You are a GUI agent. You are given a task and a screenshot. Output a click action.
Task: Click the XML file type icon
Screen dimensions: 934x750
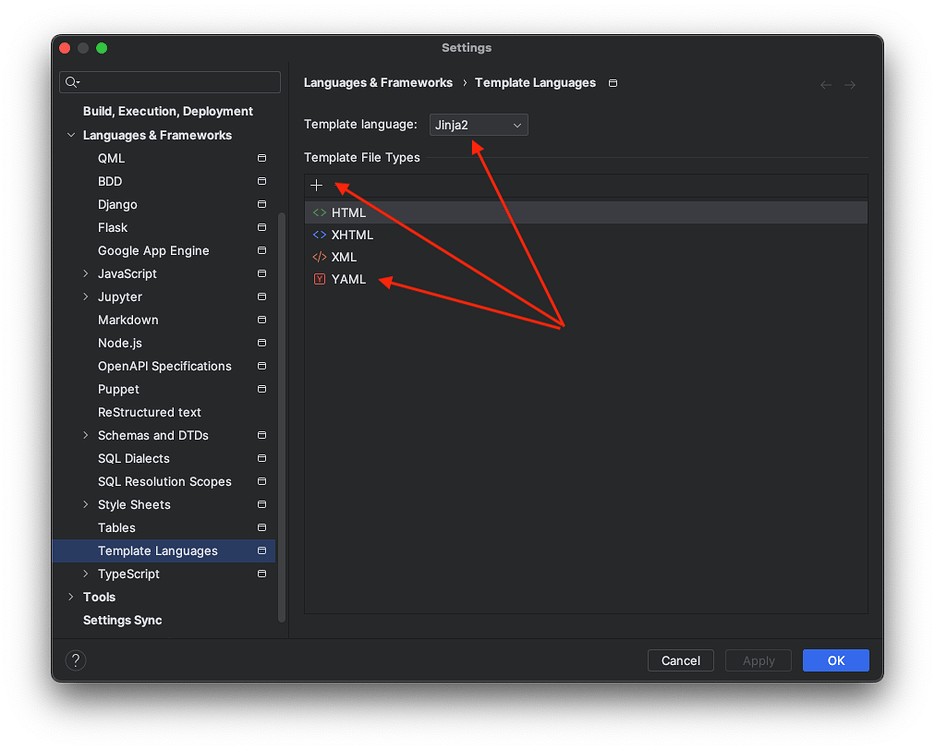pyautogui.click(x=321, y=257)
